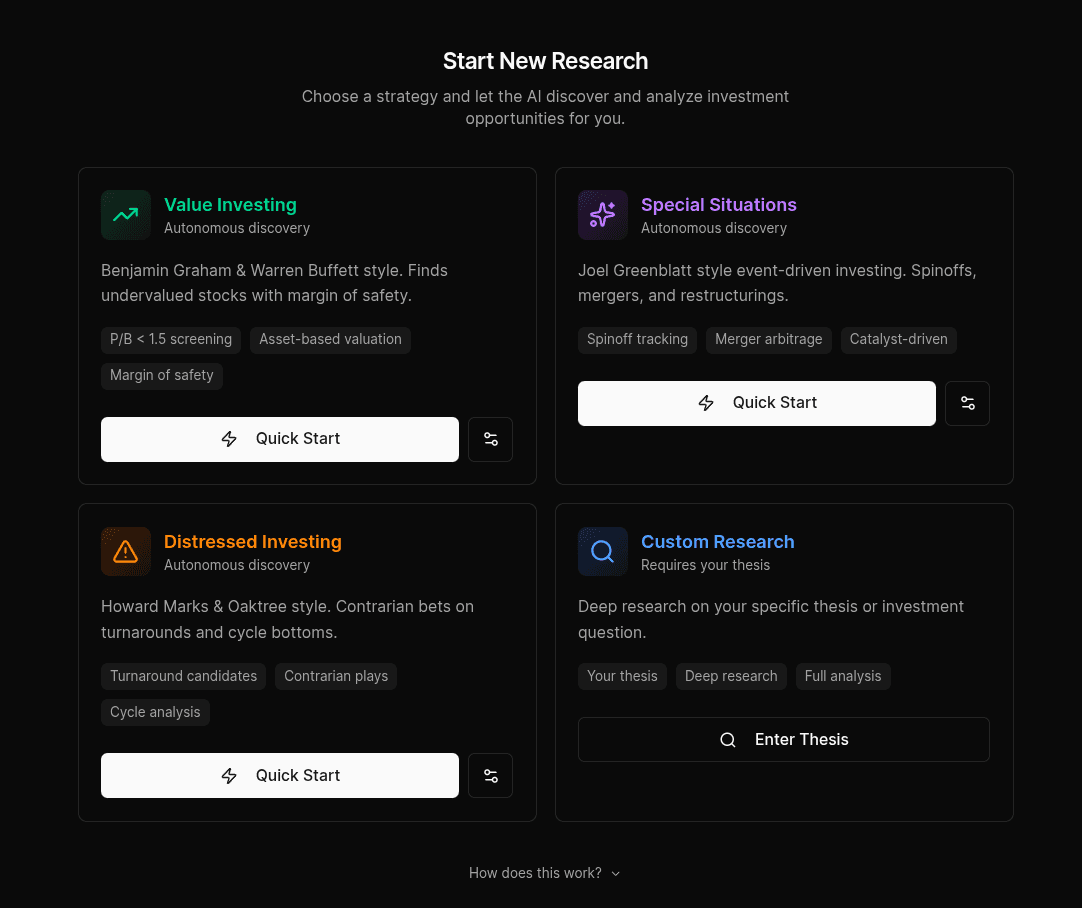1082x908 pixels.
Task: Expand the 'How does this work?' section
Action: coord(545,873)
